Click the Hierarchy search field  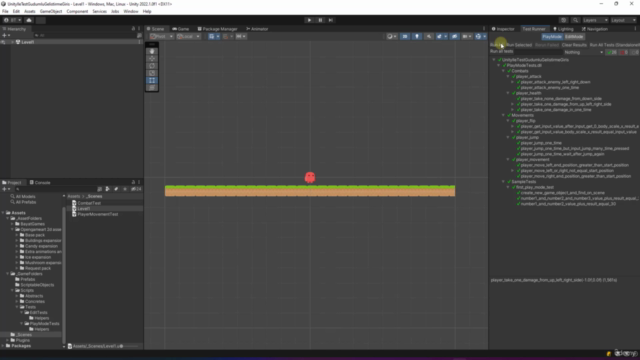coord(85,36)
